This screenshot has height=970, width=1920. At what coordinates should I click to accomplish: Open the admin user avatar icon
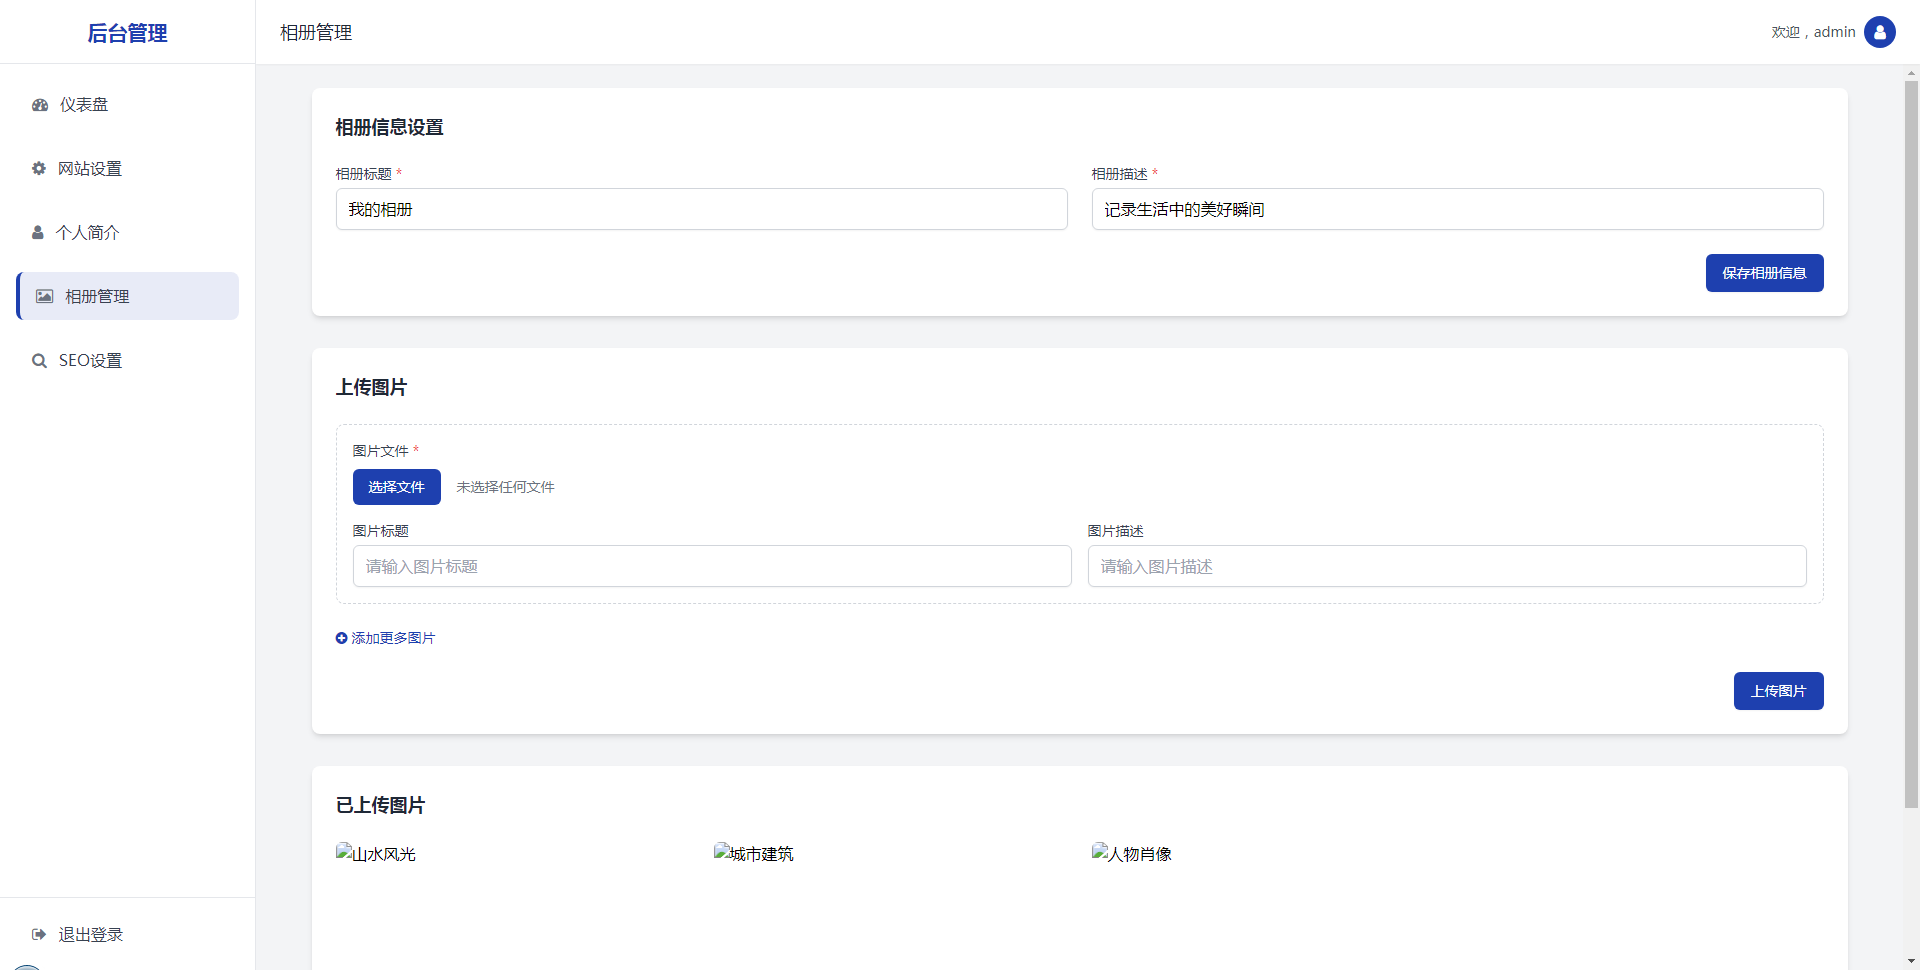pyautogui.click(x=1879, y=32)
